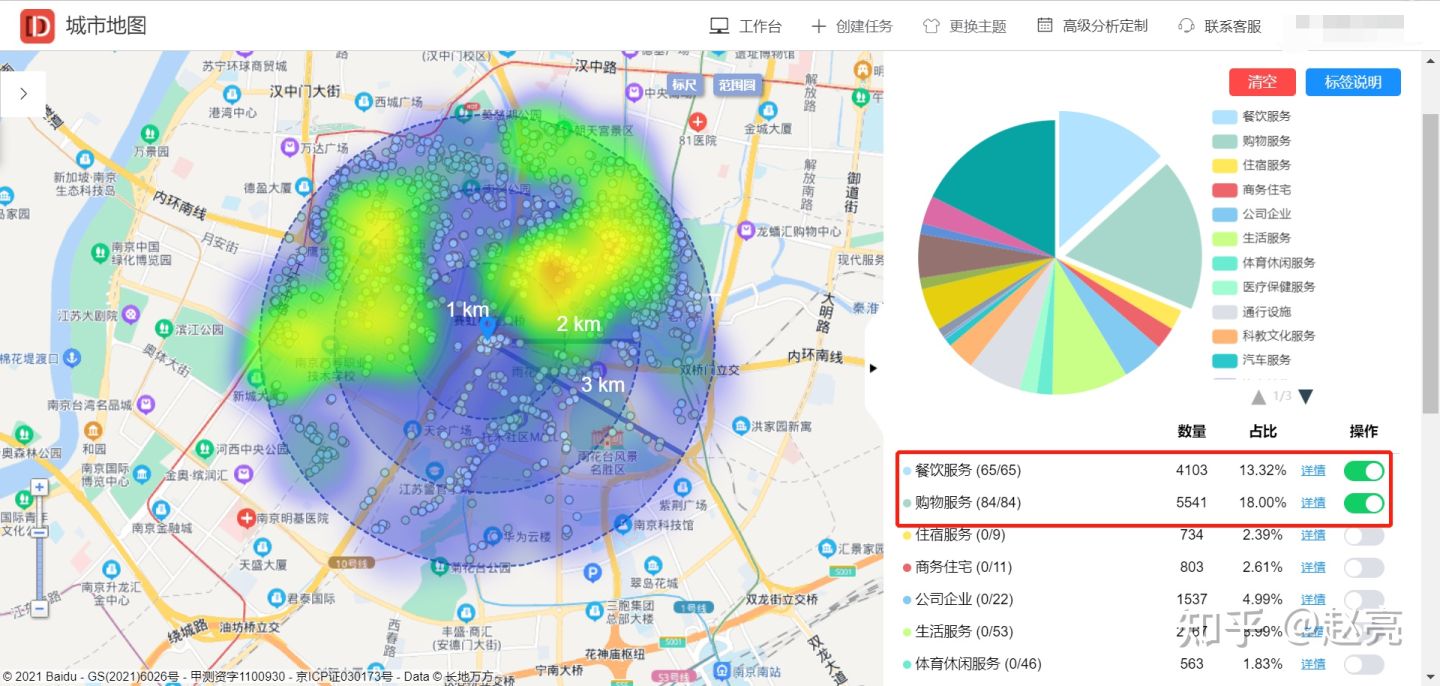Click the 德盈大厦 building marker

(306, 186)
